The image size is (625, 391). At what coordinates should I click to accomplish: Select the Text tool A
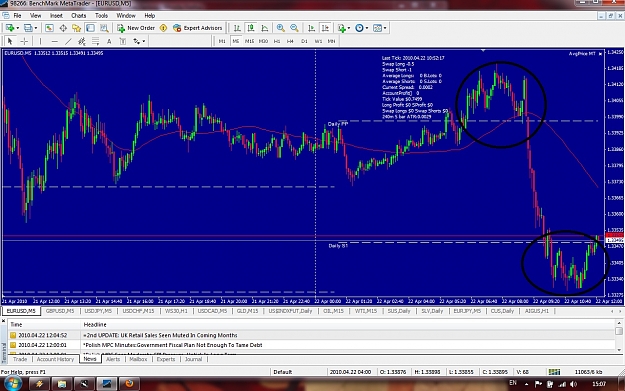(x=109, y=41)
